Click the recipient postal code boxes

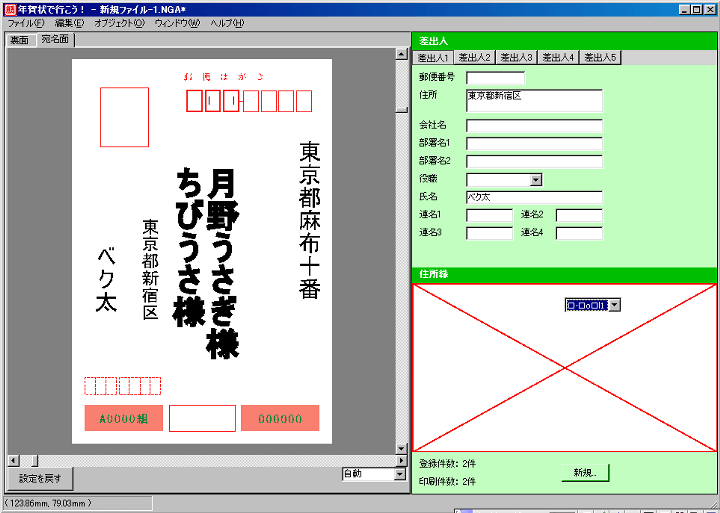(x=249, y=101)
